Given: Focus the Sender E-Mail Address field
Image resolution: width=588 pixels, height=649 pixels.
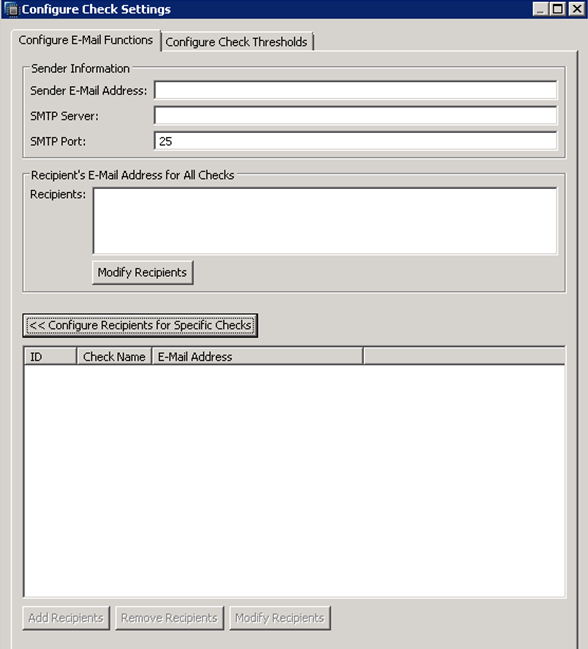Looking at the screenshot, I should pos(355,90).
